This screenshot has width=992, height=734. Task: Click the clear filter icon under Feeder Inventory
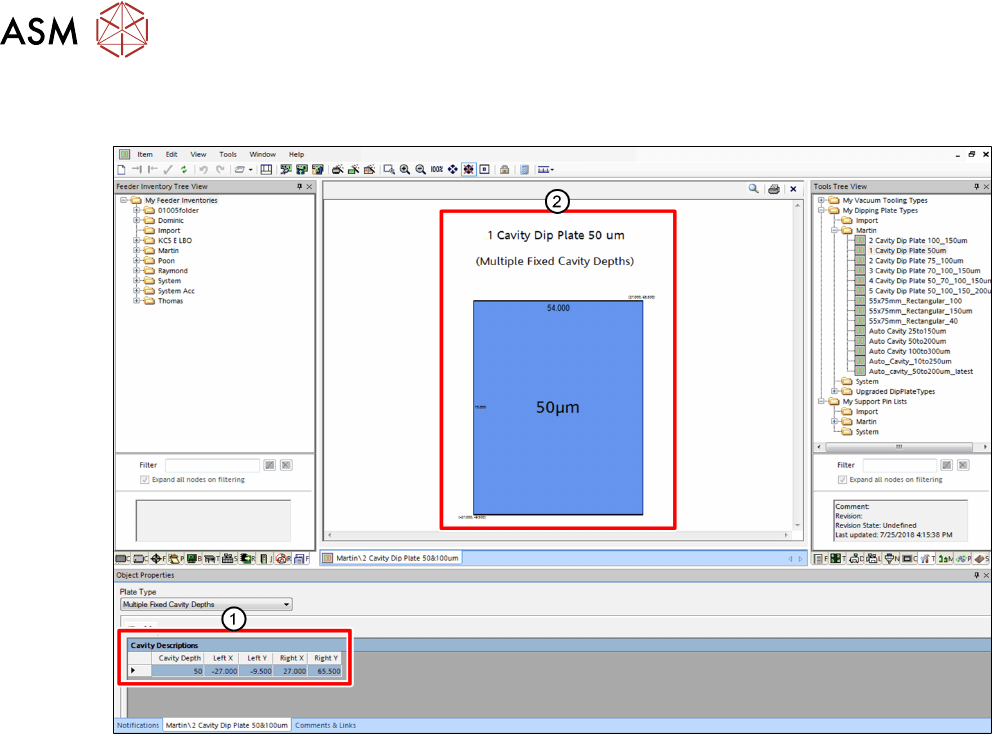tap(287, 465)
